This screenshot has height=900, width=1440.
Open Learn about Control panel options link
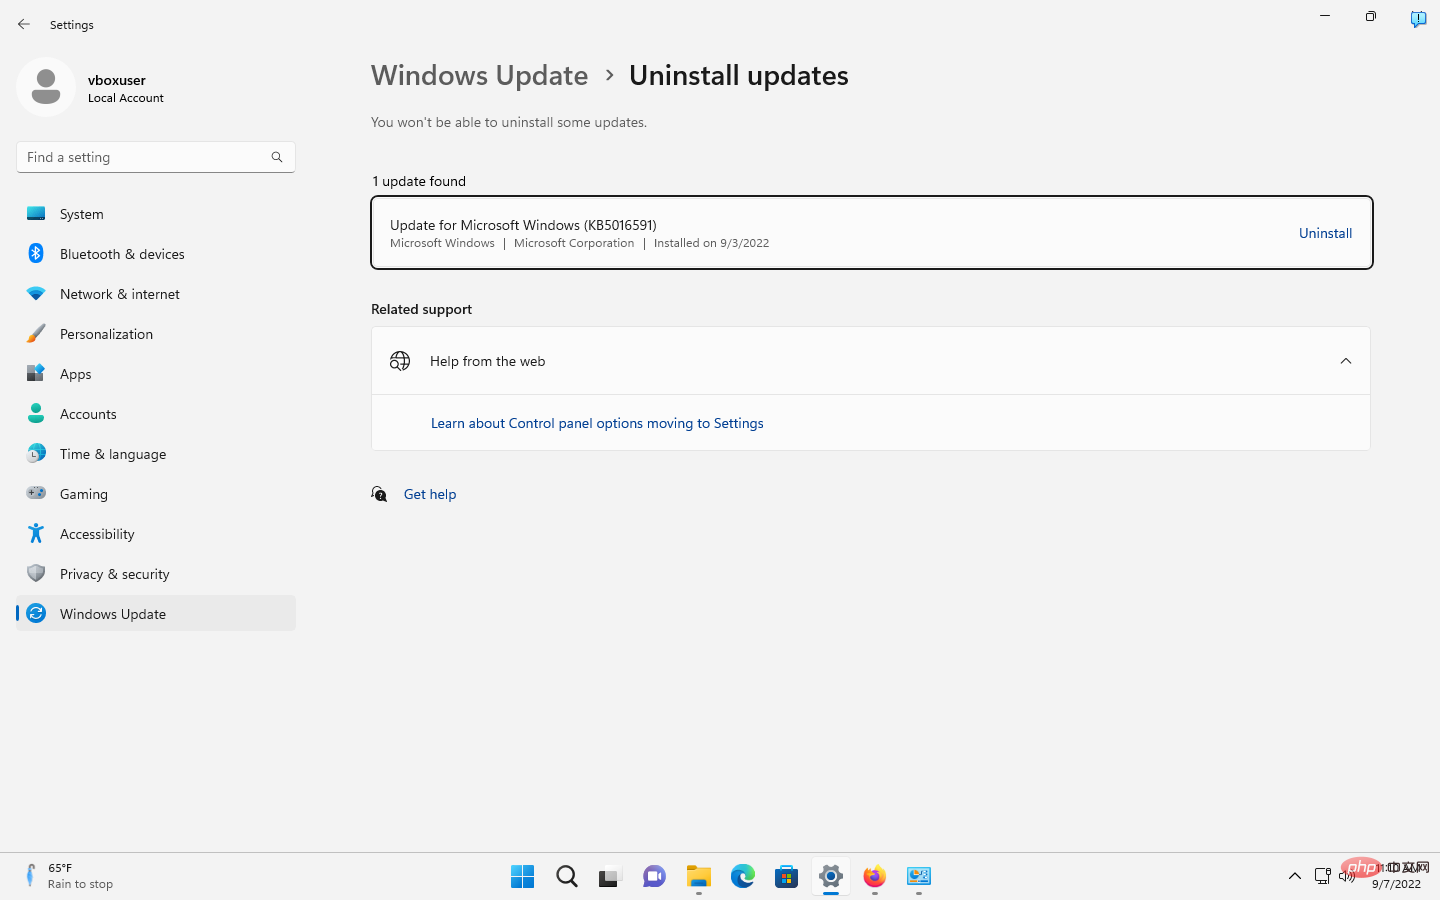[x=597, y=423]
